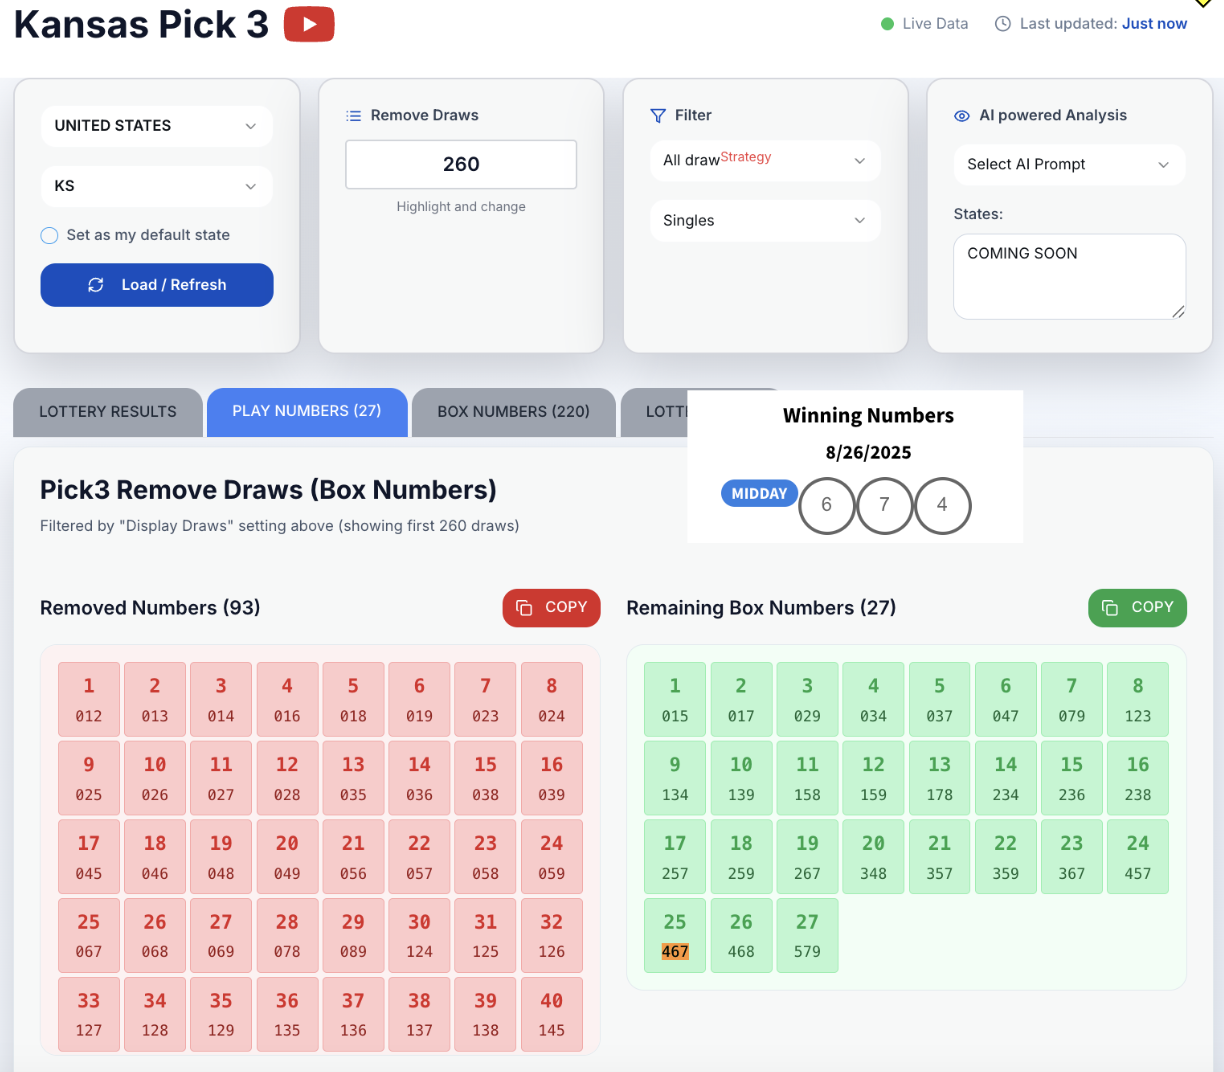The height and width of the screenshot is (1072, 1224).
Task: Select remaining box number 468
Action: click(741, 936)
